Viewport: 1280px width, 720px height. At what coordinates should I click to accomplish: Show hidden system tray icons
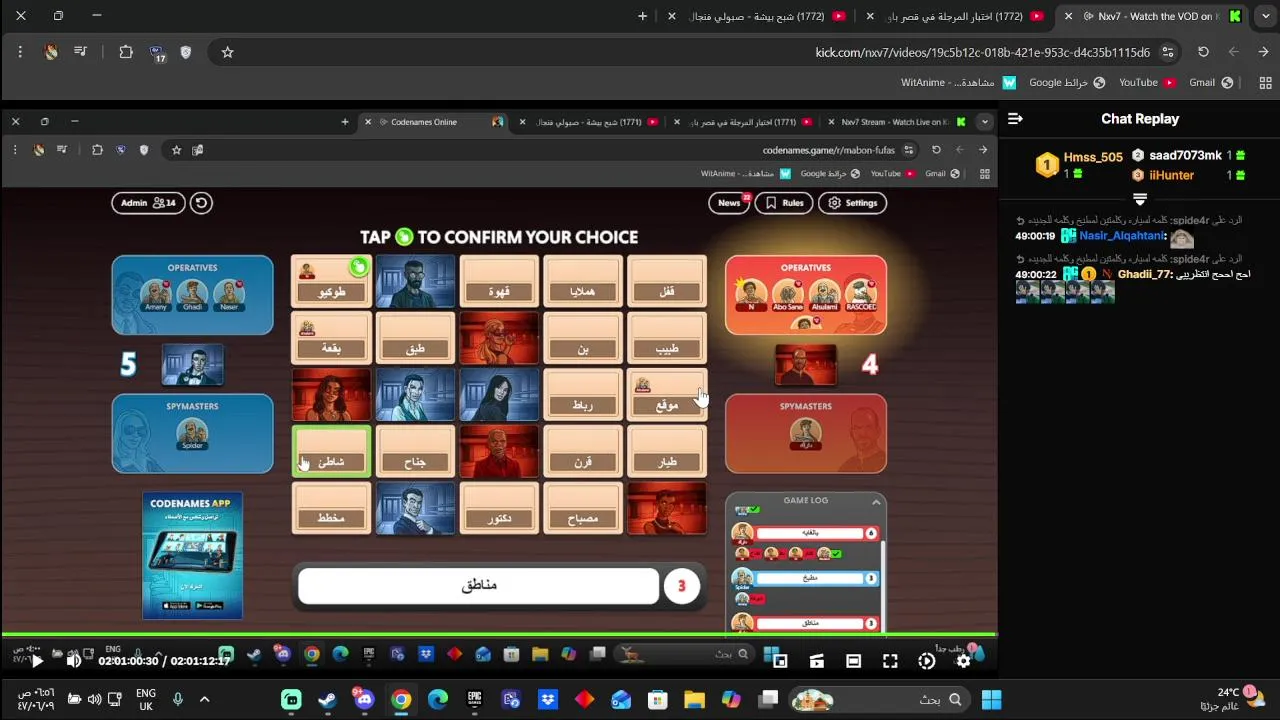[204, 700]
